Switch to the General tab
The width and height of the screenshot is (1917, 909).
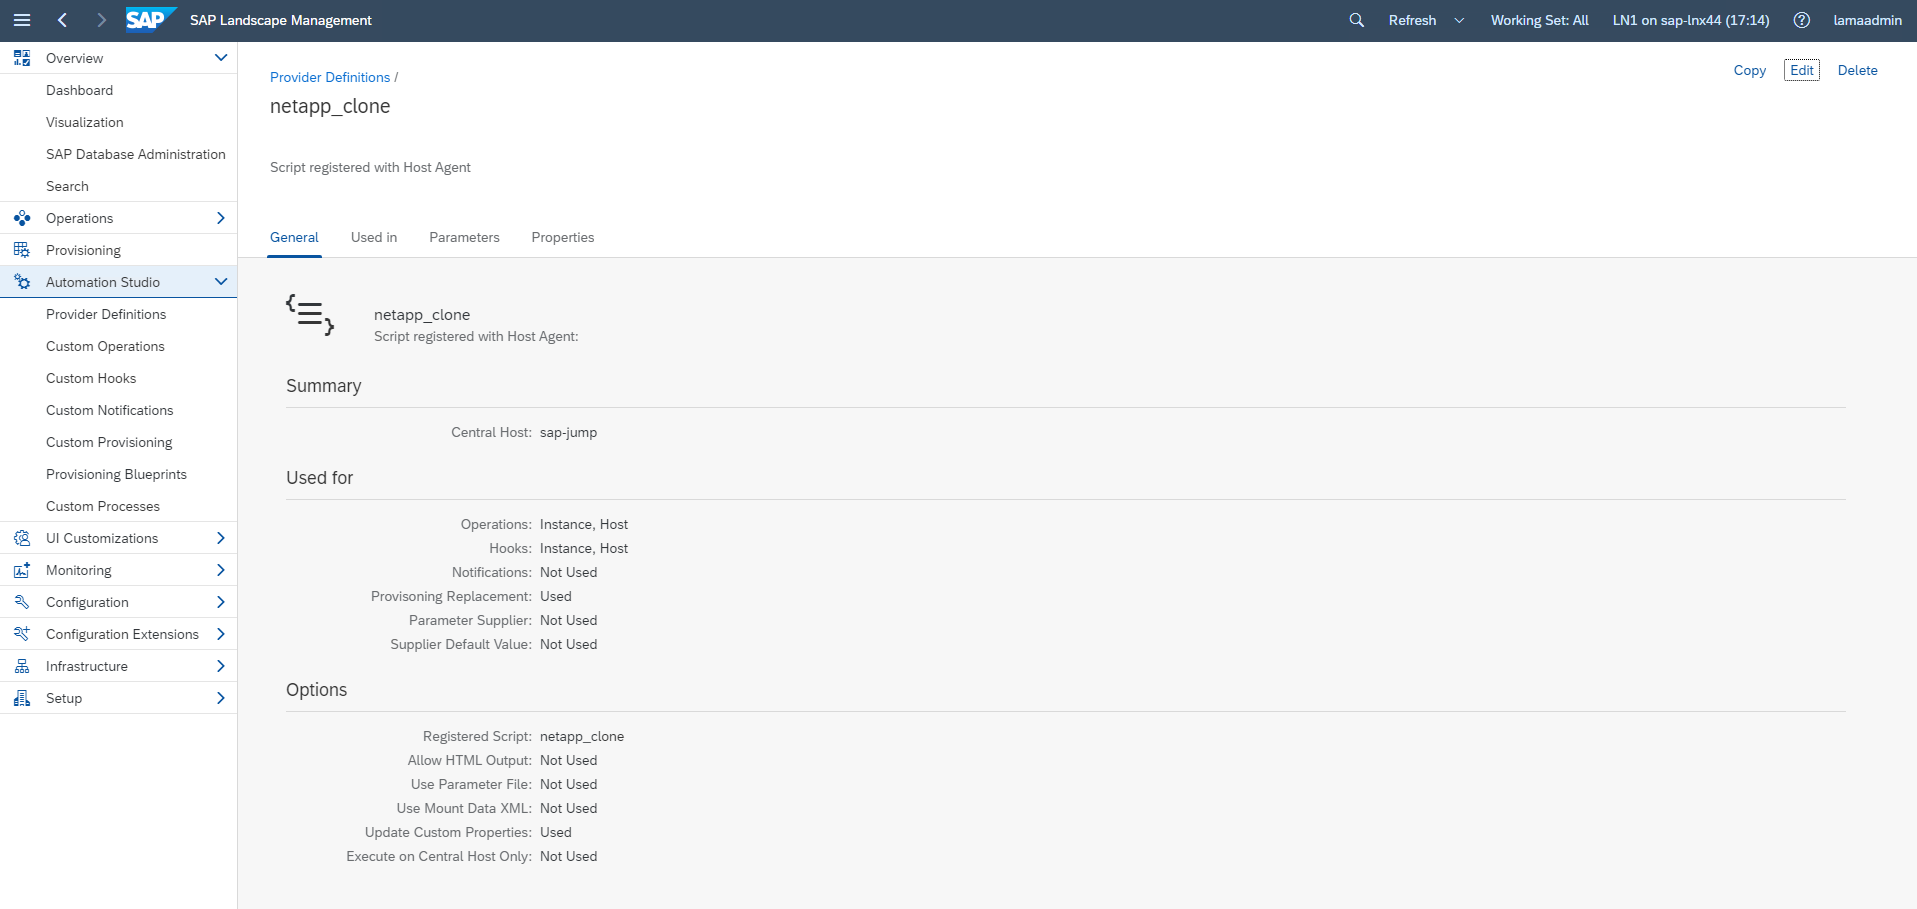[x=294, y=237]
